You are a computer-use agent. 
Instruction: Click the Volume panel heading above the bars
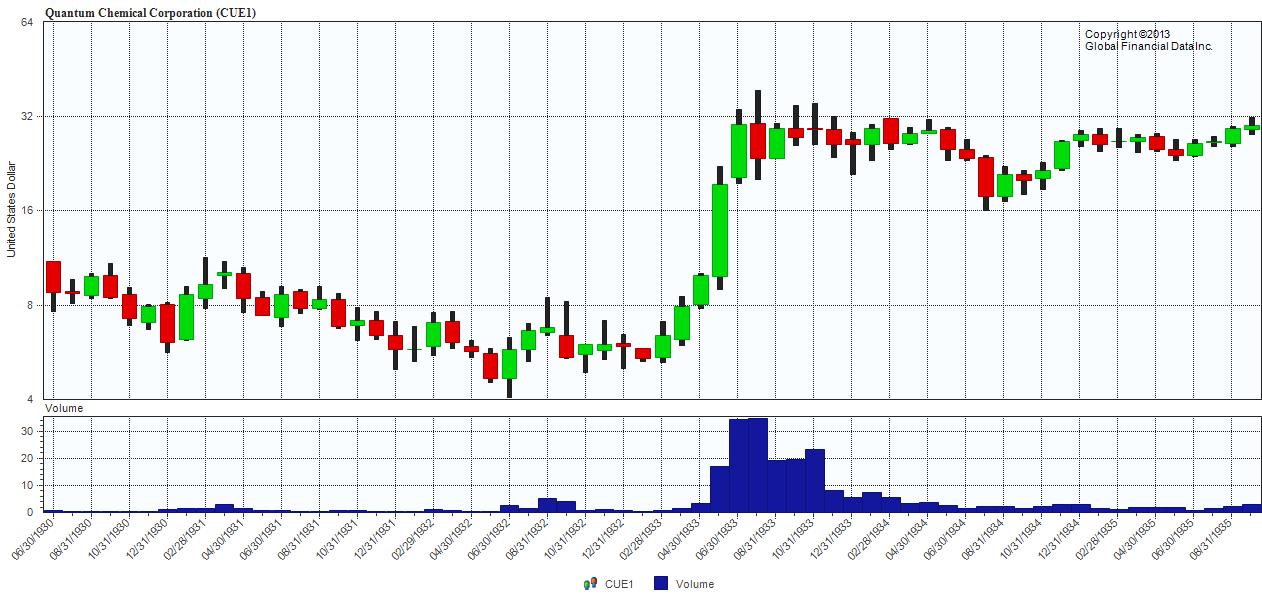pos(64,408)
